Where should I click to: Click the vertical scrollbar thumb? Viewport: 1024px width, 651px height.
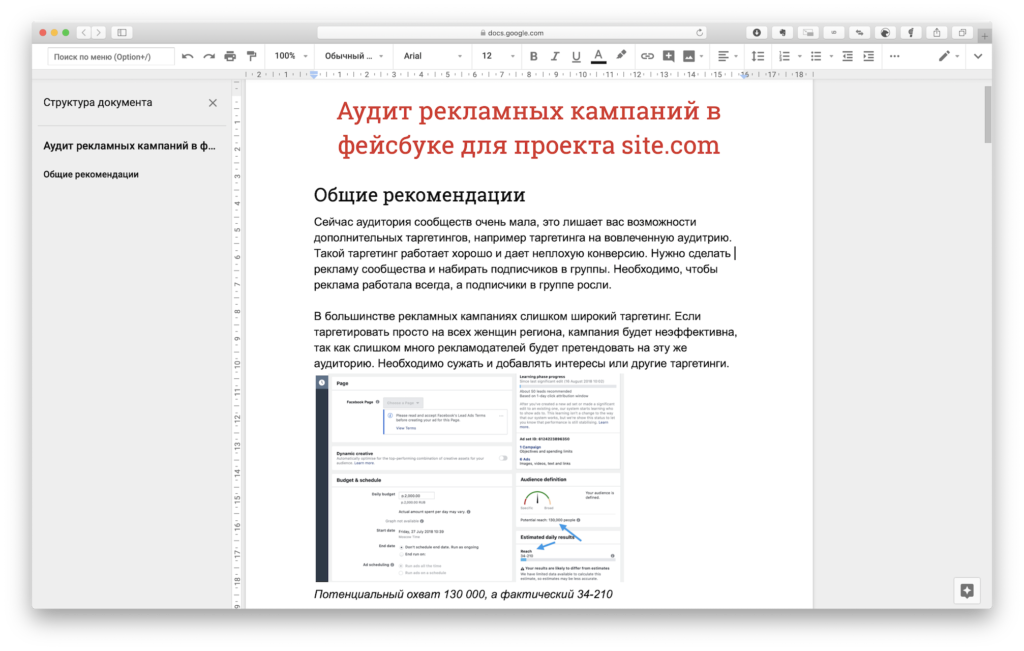click(x=987, y=114)
